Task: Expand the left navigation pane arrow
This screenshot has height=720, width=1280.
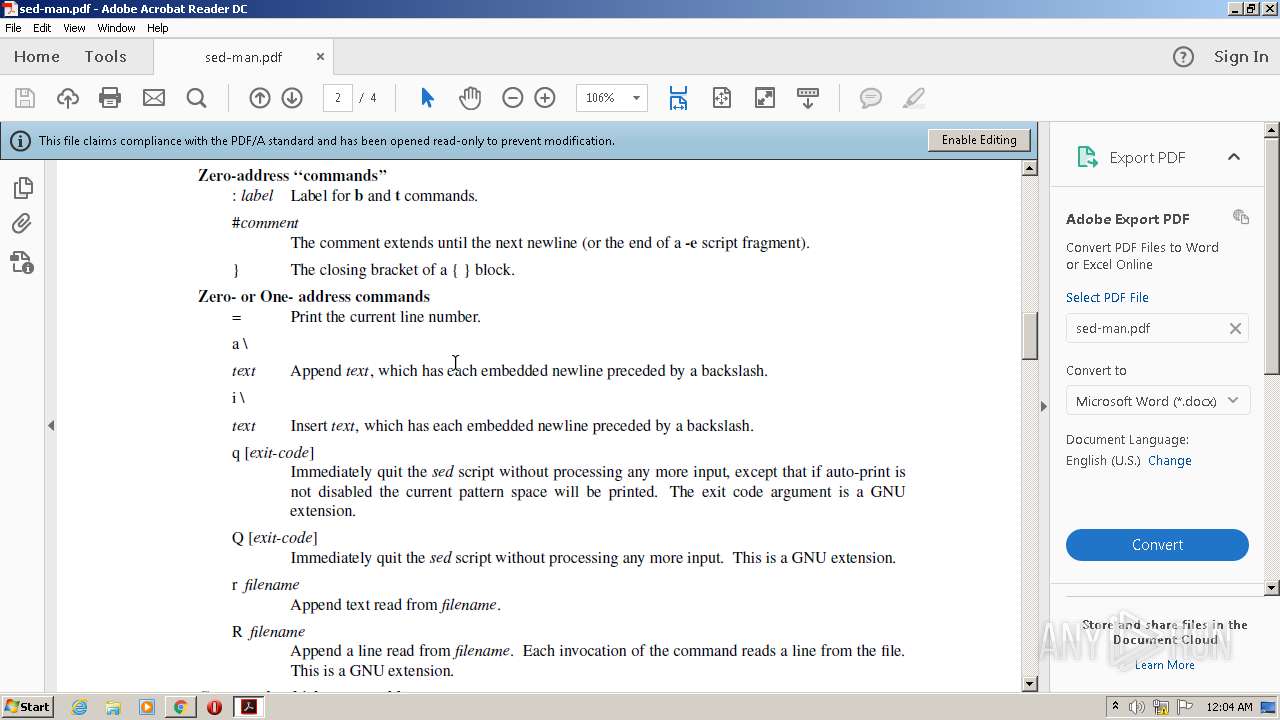Action: coord(50,425)
